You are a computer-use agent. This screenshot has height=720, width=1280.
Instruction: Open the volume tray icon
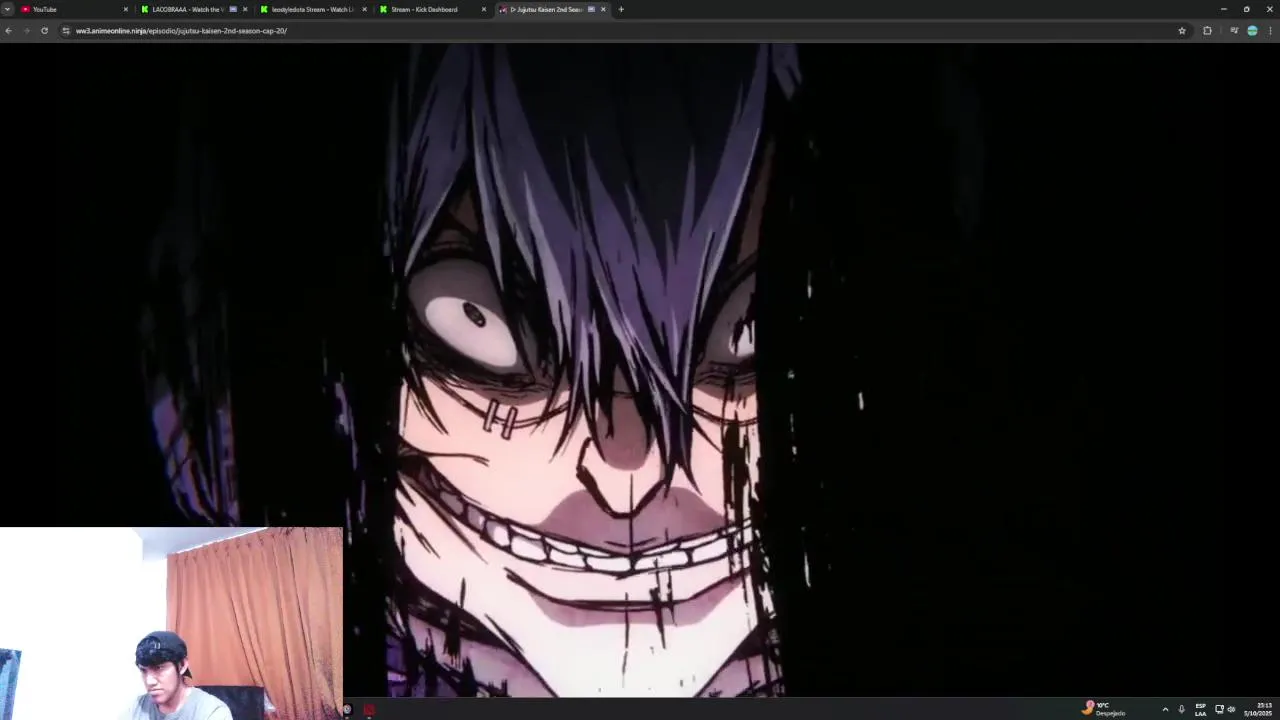coord(1231,709)
